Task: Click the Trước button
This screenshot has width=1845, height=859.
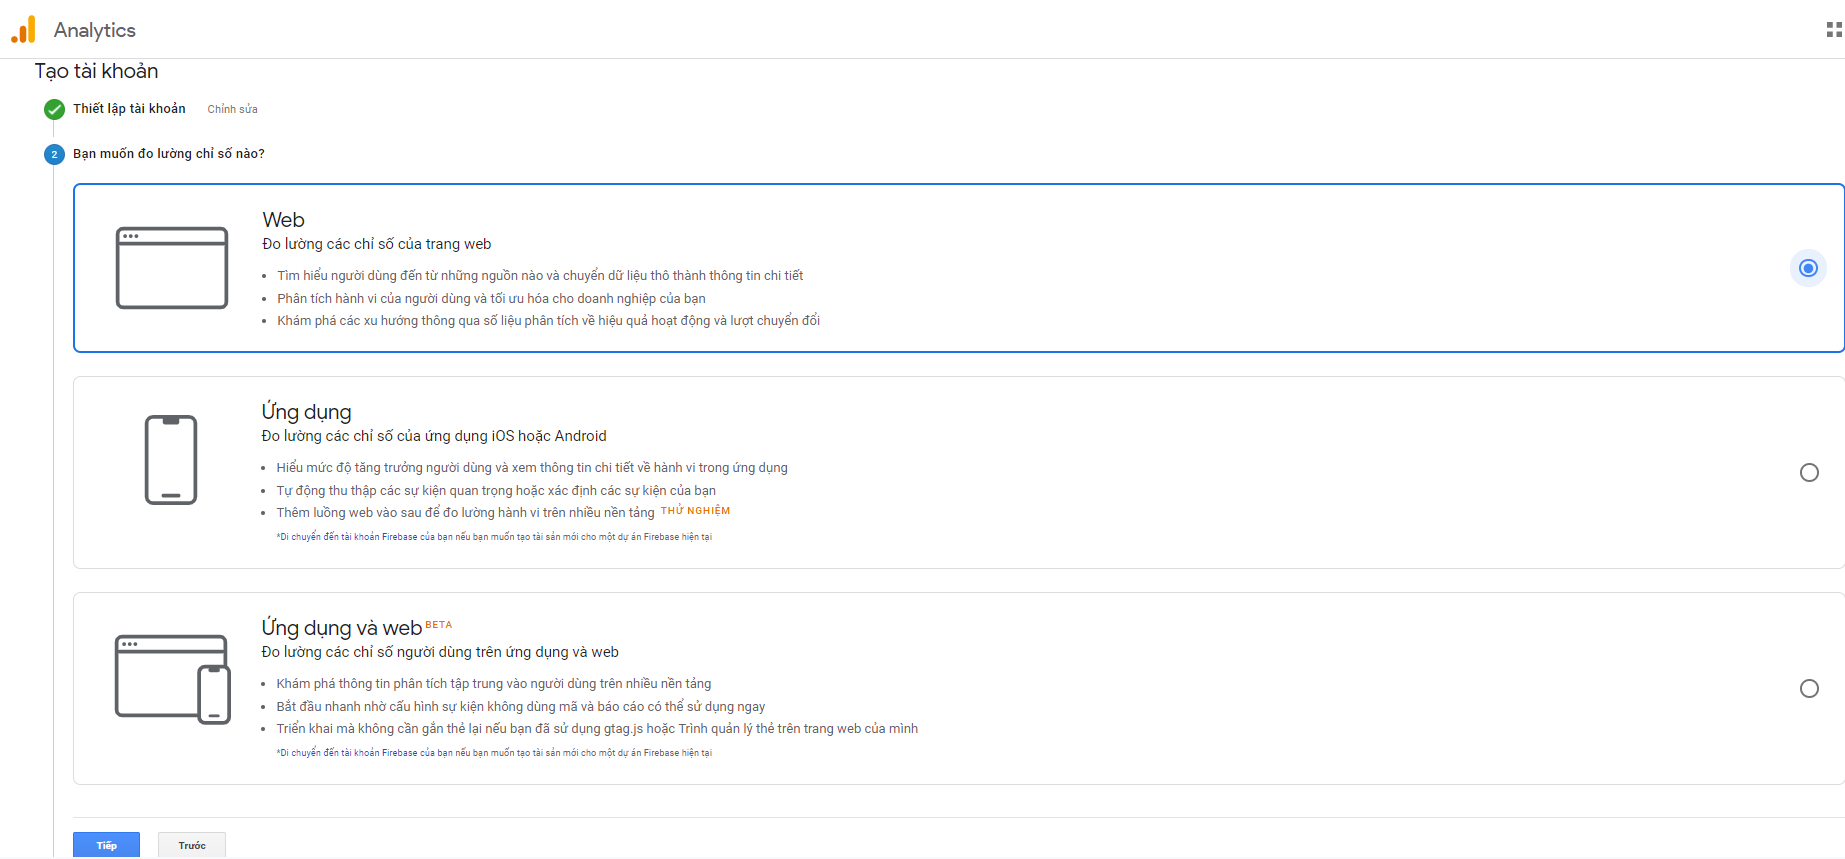Action: coord(192,845)
